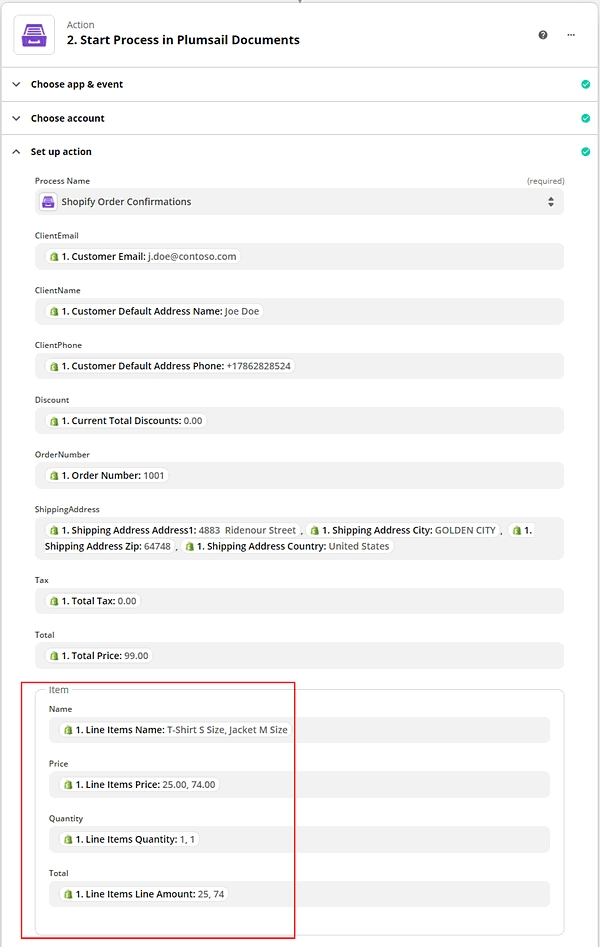Click the ClientName input field
The image size is (600, 947).
(x=299, y=312)
